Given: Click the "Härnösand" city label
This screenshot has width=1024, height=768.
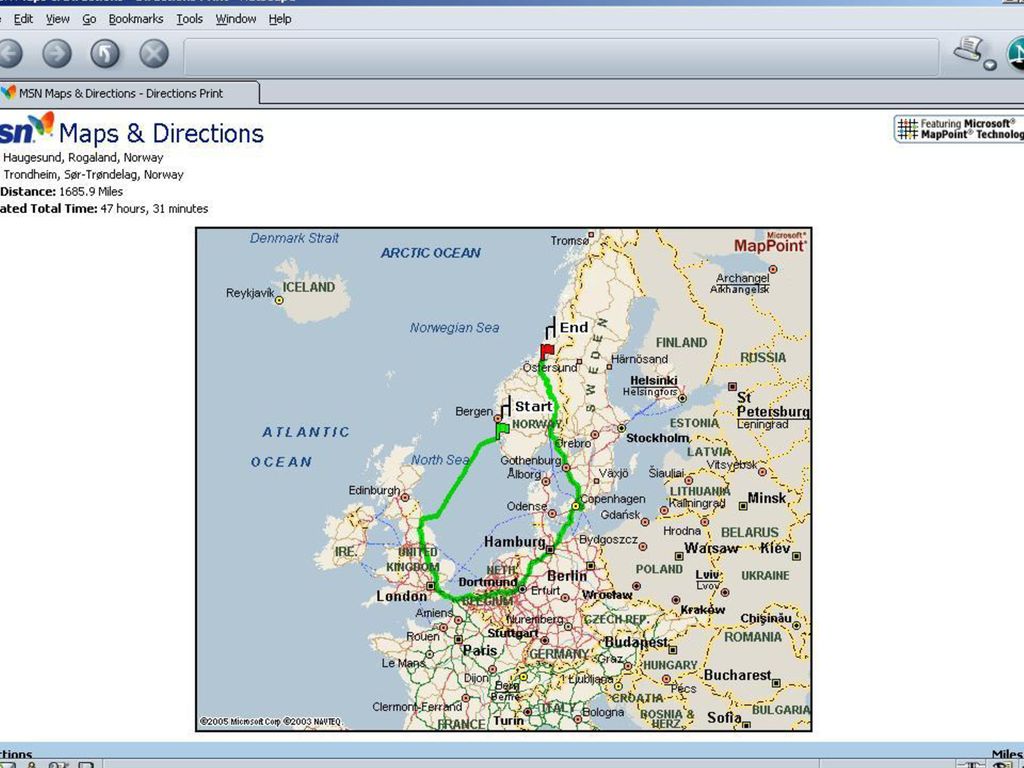Looking at the screenshot, I should coord(639,359).
